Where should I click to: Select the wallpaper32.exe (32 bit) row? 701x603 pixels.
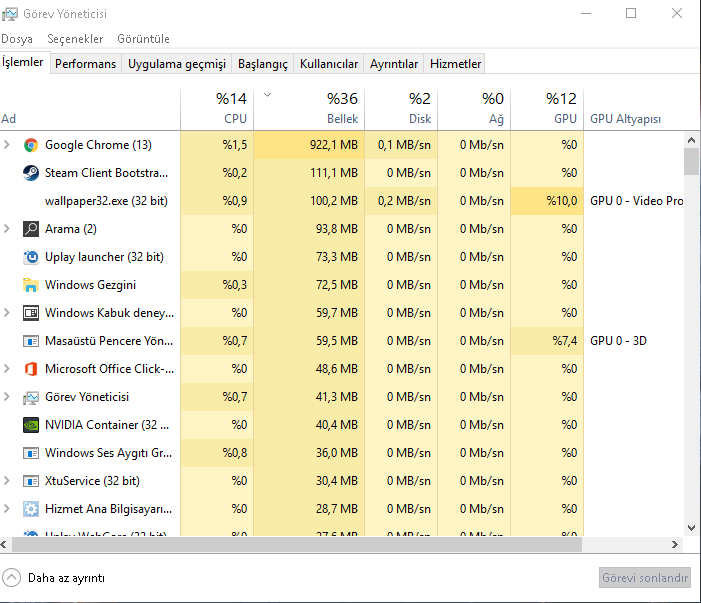coord(342,201)
